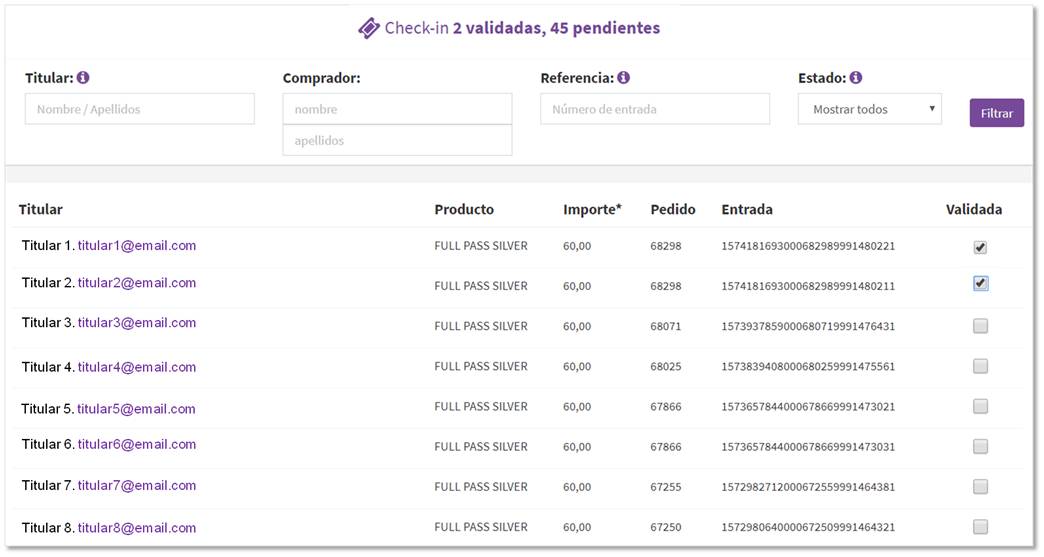Click the Comprador nombre input field
Viewport: 1044px width, 557px height.
pos(397,109)
